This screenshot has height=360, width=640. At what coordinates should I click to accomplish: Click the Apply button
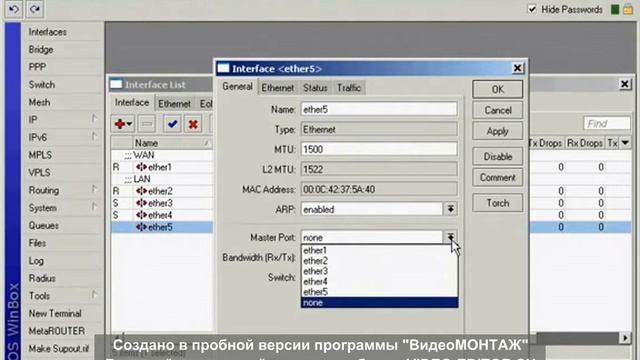(498, 131)
